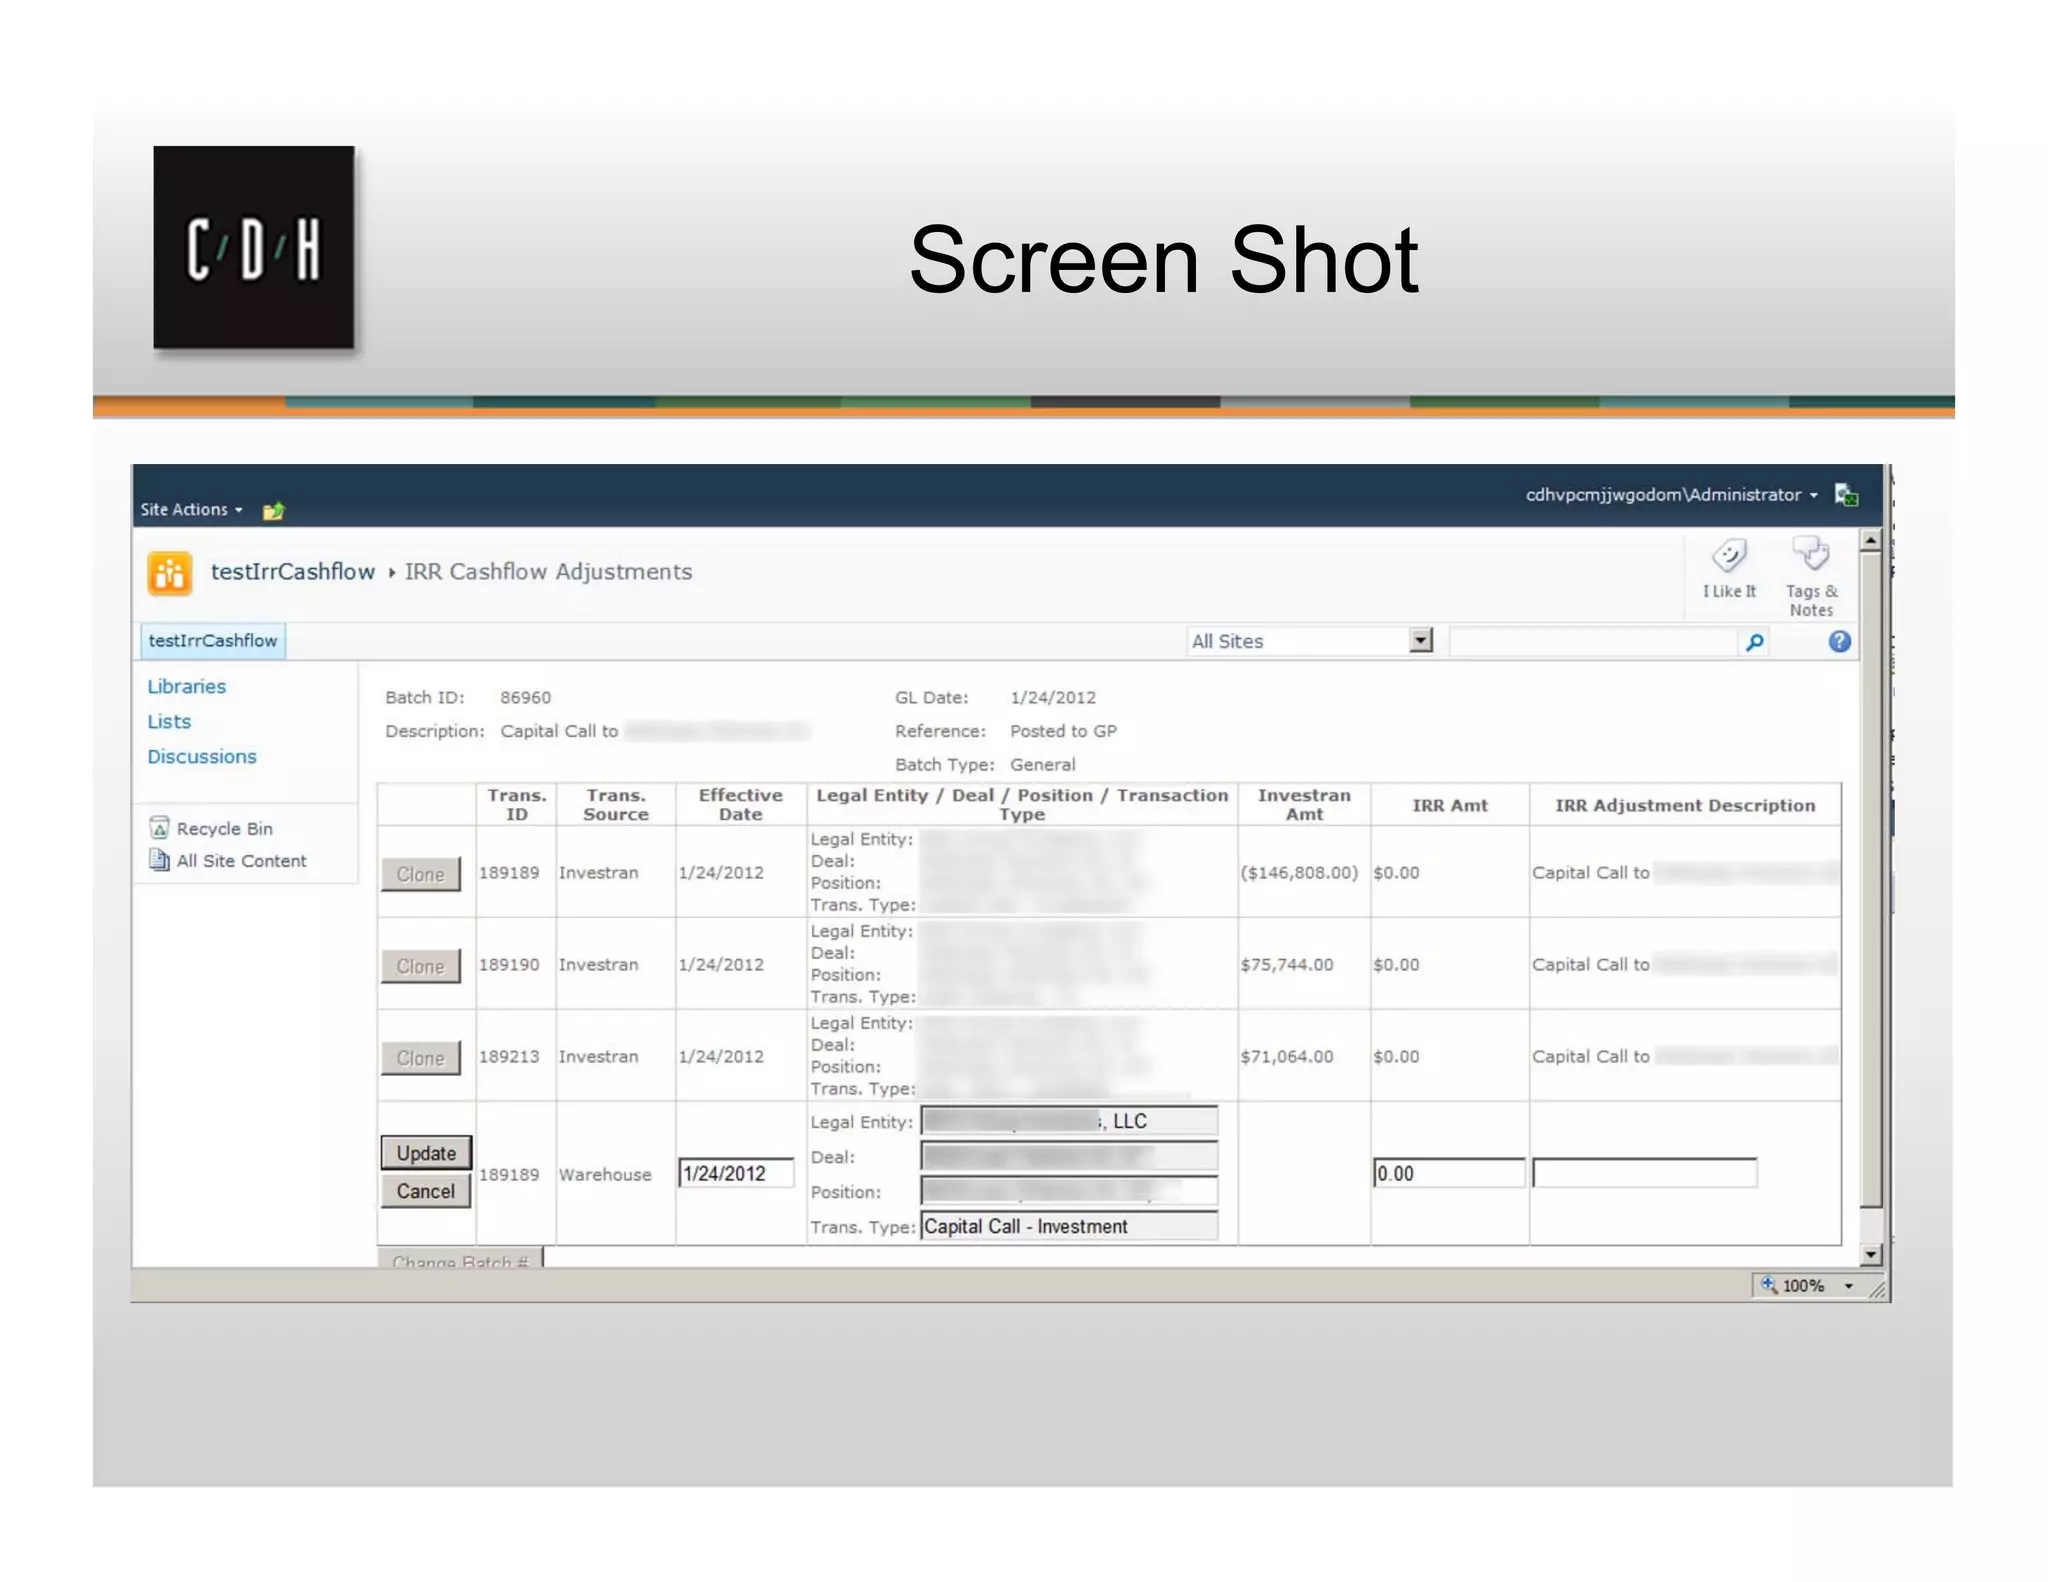Click the All Site Content icon
The image size is (2048, 1582).
[x=159, y=860]
